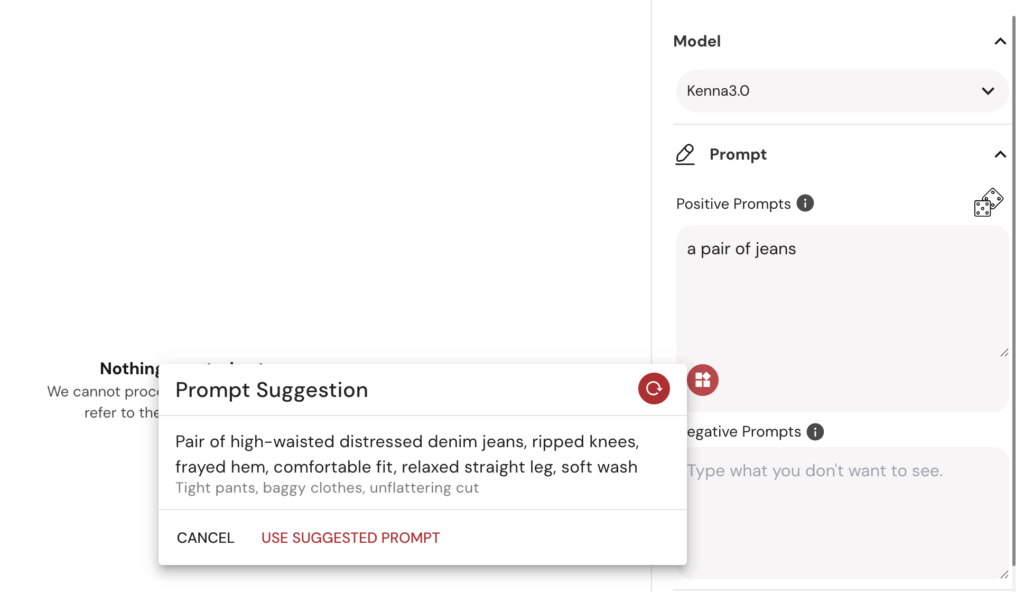
Task: Cancel the prompt suggestion dialog
Action: click(x=205, y=538)
